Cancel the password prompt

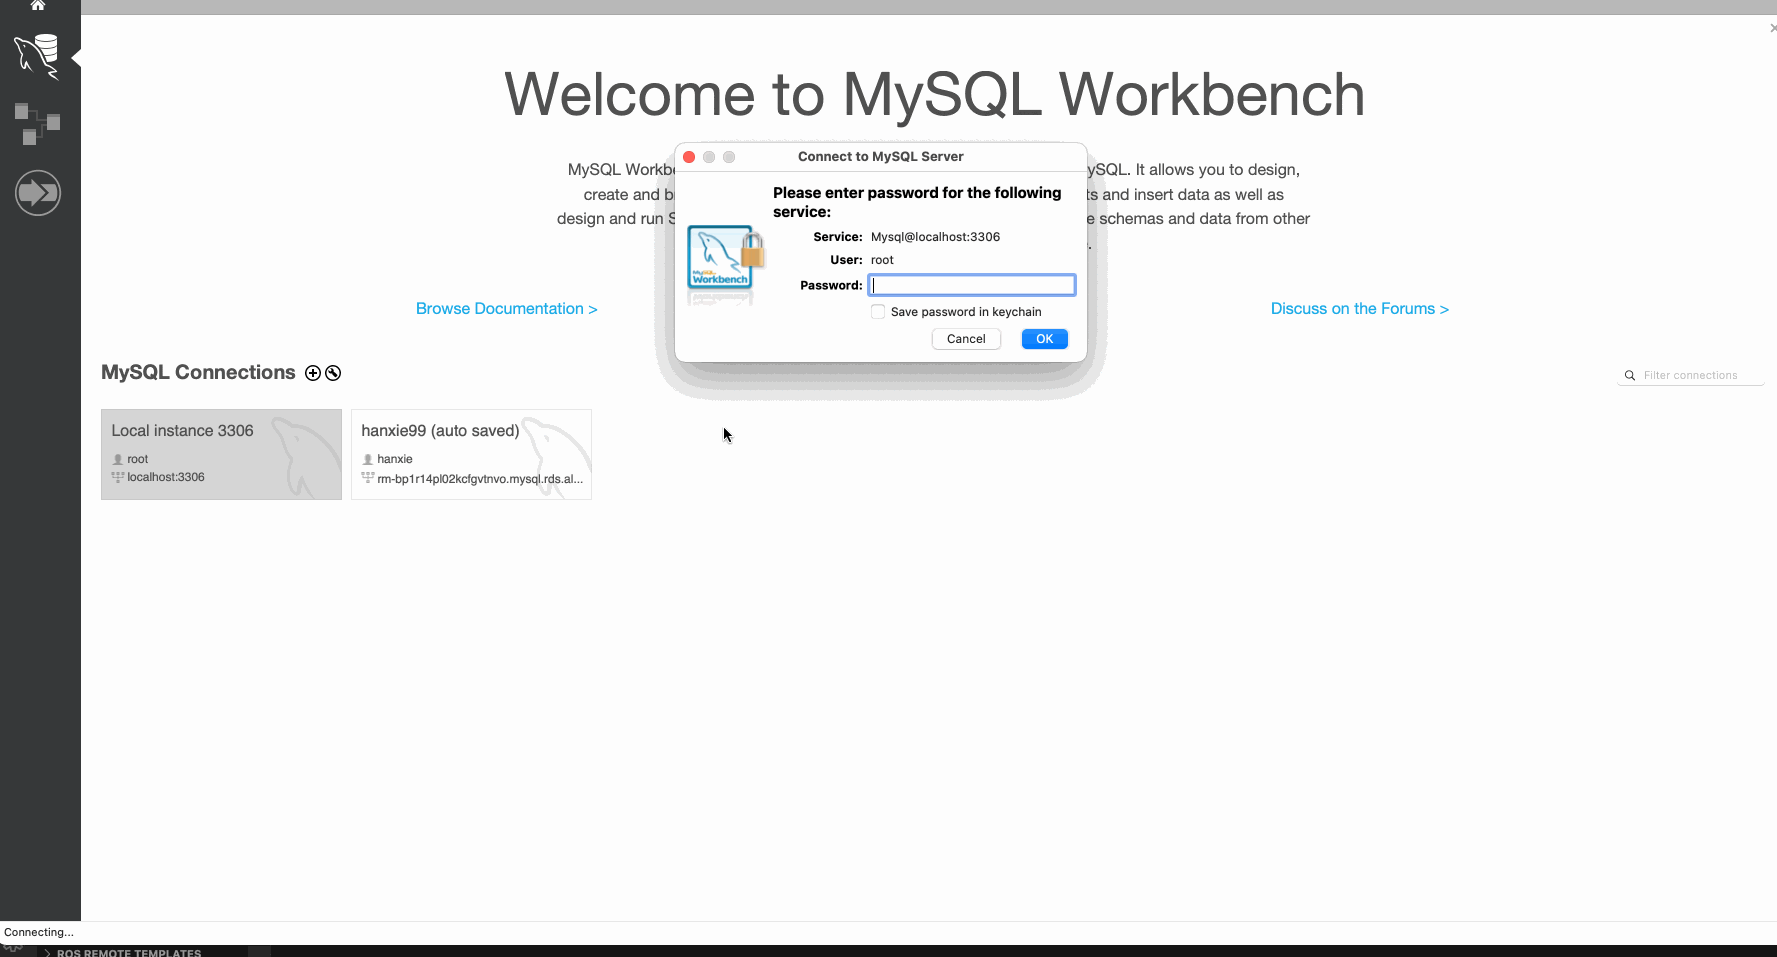[x=966, y=339]
